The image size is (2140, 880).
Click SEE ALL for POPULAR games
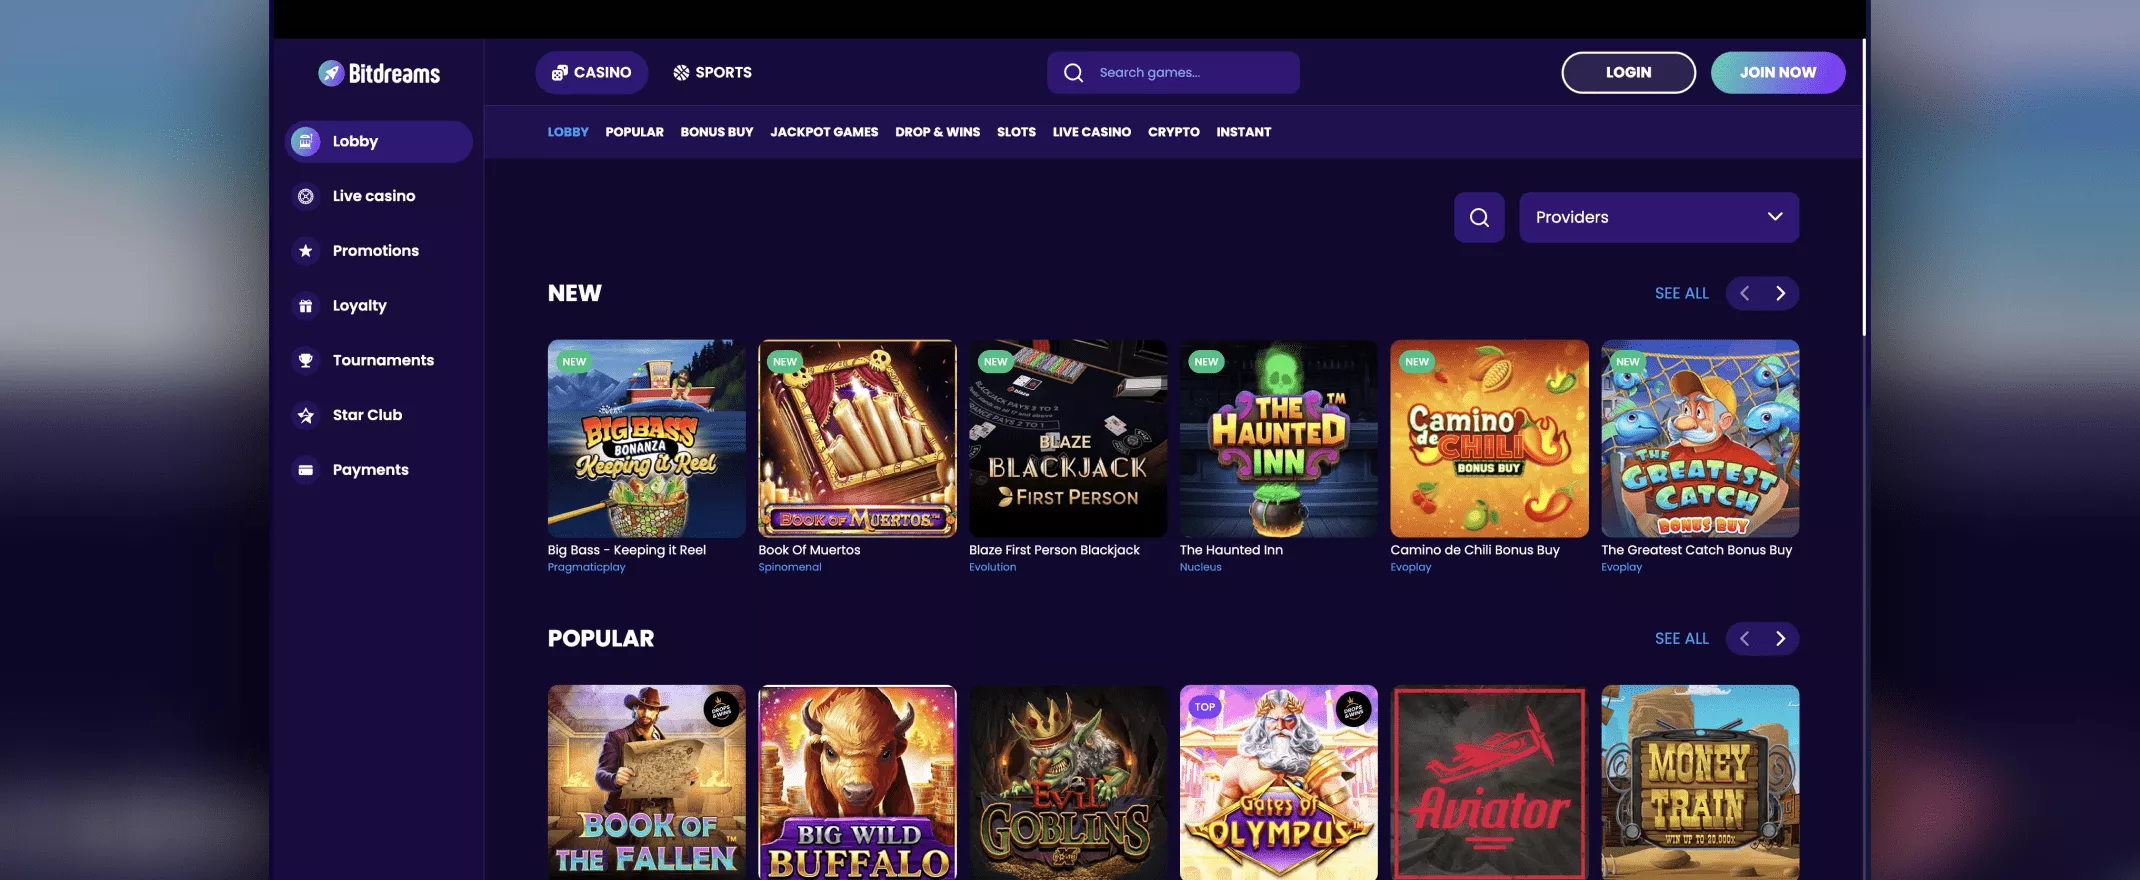click(1682, 638)
